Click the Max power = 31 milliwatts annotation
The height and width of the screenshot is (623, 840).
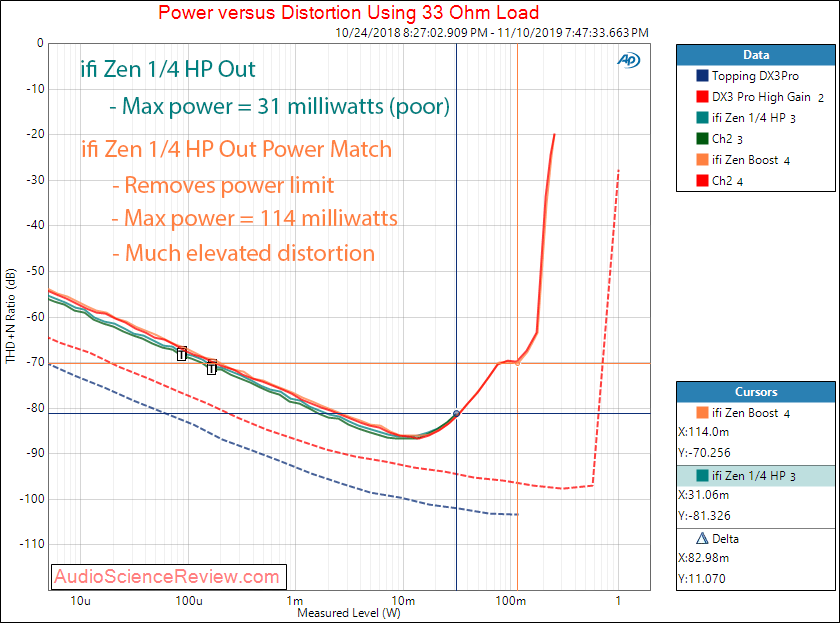click(x=280, y=106)
